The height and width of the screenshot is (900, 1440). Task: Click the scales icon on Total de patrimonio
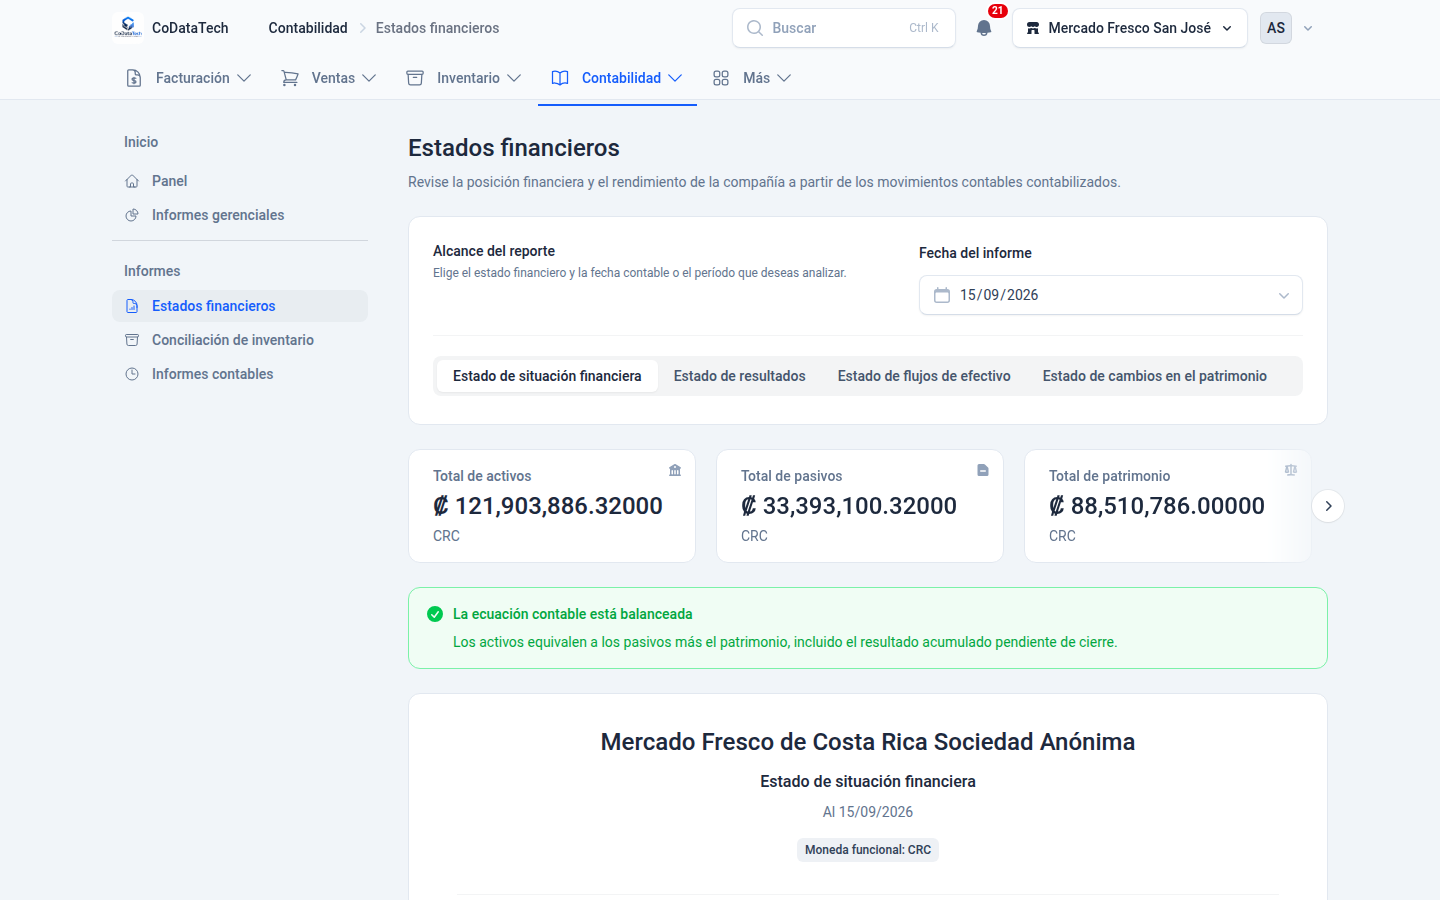(1291, 470)
